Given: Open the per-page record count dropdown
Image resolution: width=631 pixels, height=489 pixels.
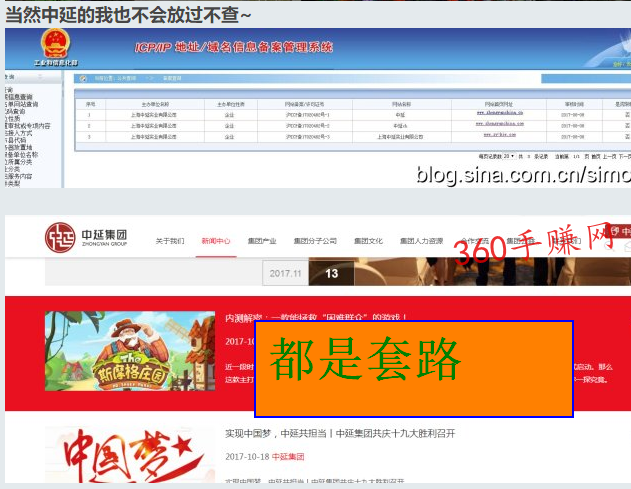Looking at the screenshot, I should point(509,156).
